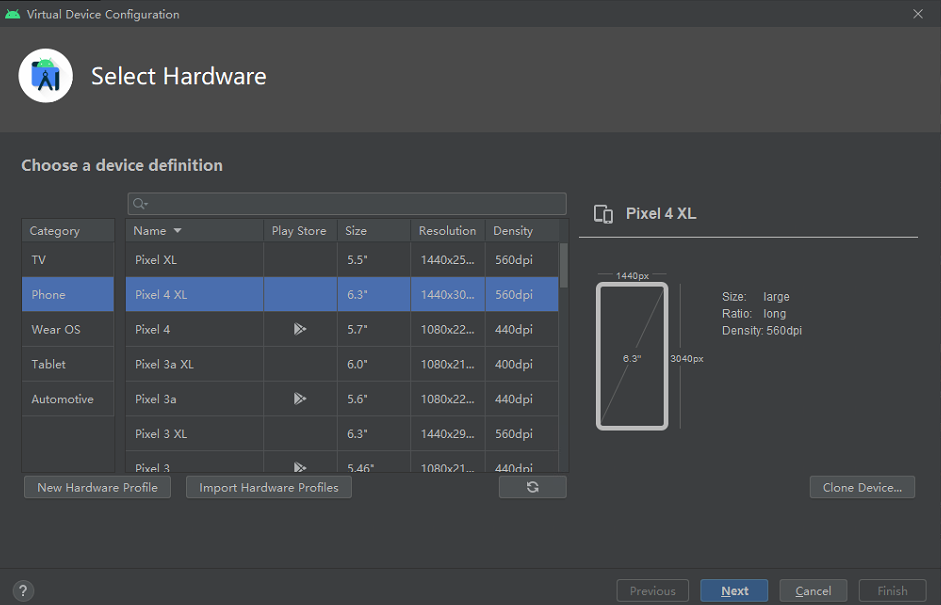
Task: Click the Play Store icon beside Pixel 3
Action: click(299, 468)
